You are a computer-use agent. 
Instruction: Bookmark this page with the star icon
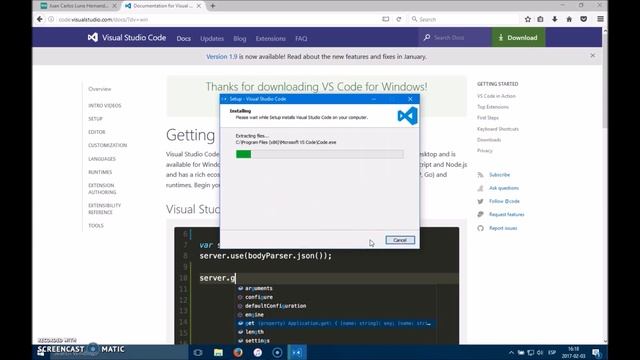528,19
